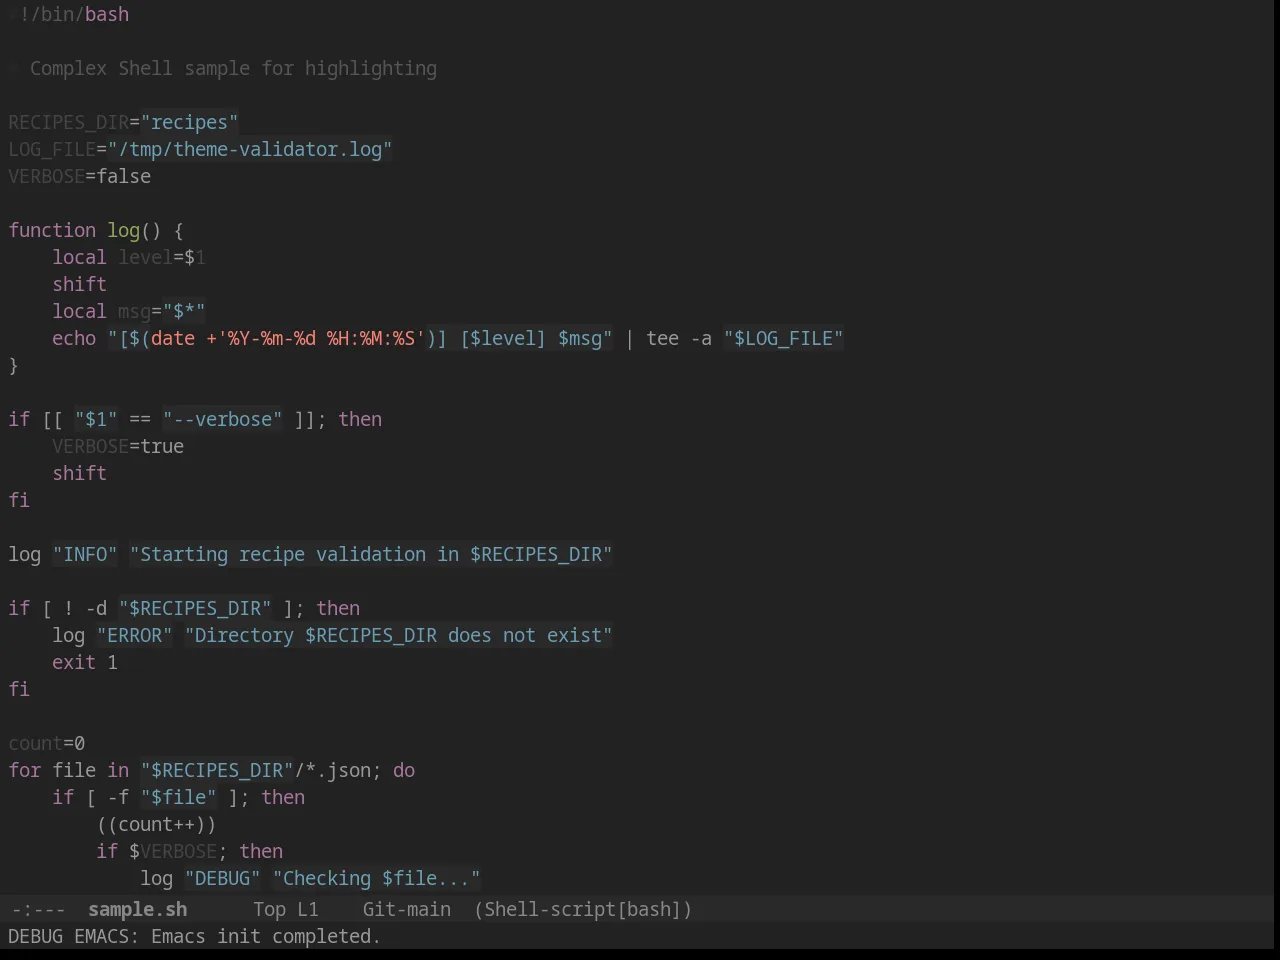Click the date format string '%Y-%m-%d %H:%M:%S'
Screen dimensions: 1280x960
[321, 338]
